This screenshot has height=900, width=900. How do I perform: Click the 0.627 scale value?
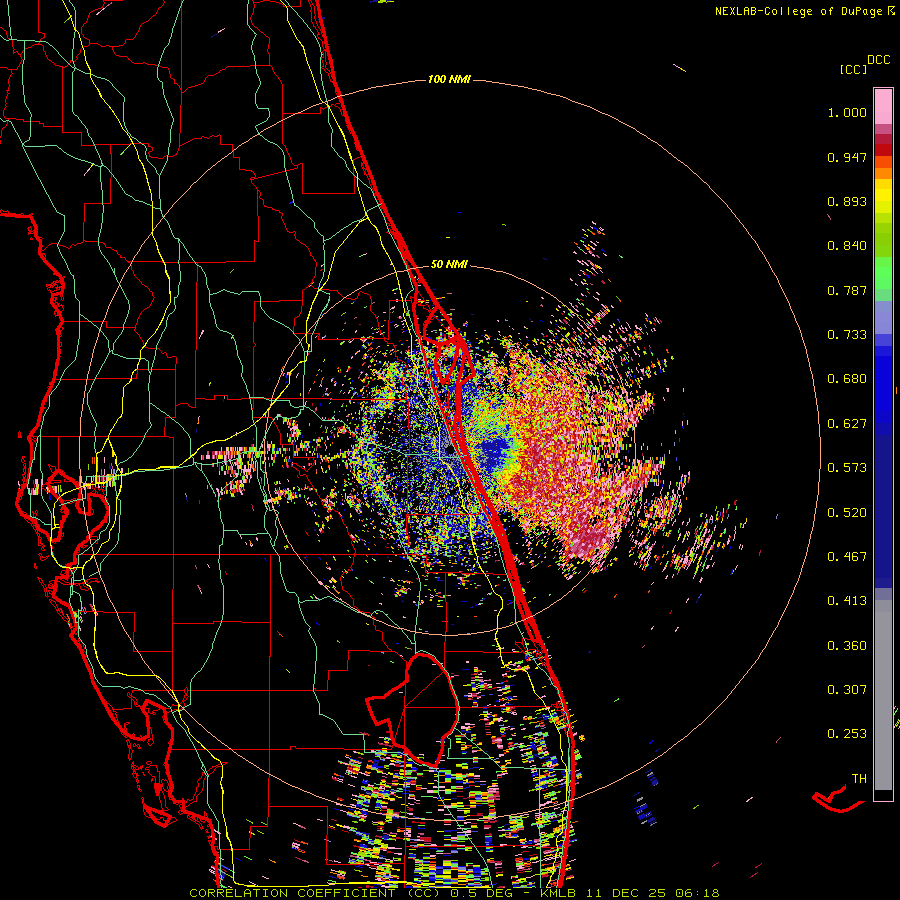847,424
